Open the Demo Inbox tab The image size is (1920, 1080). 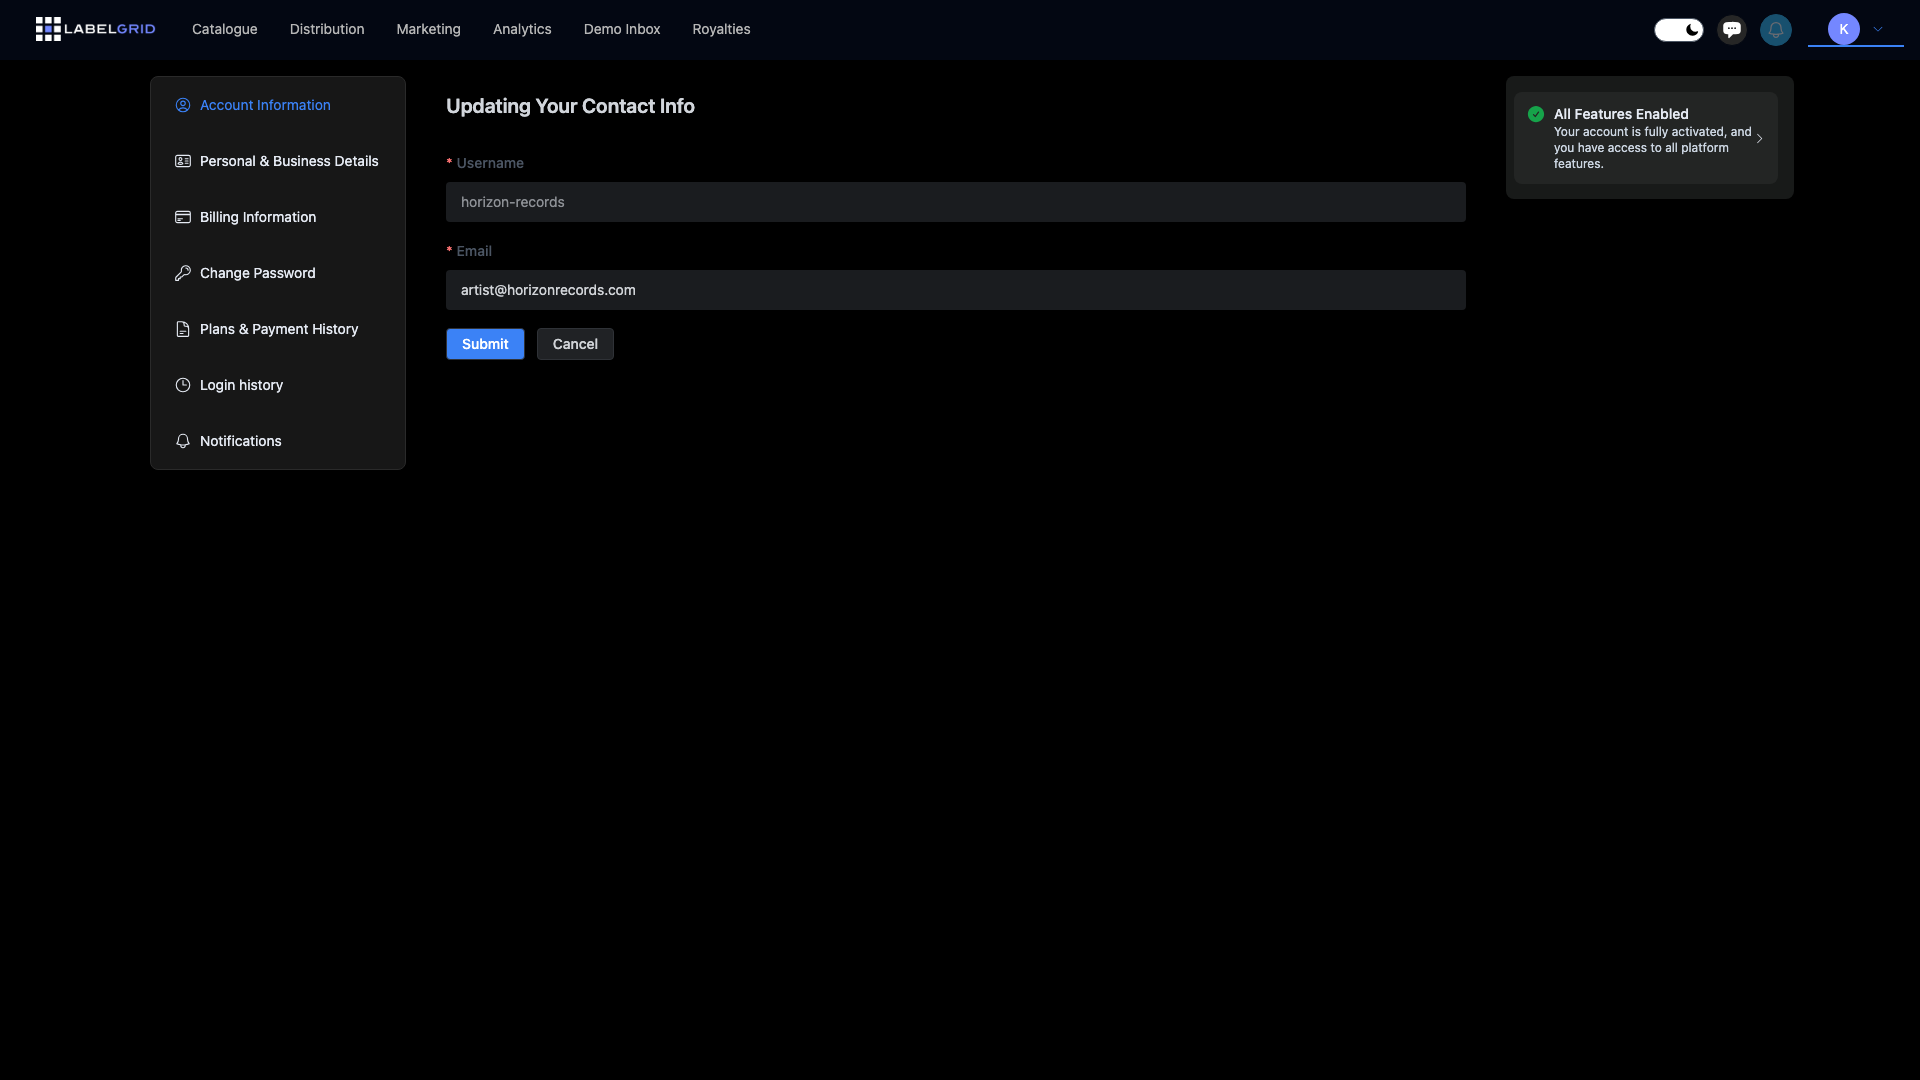tap(622, 29)
